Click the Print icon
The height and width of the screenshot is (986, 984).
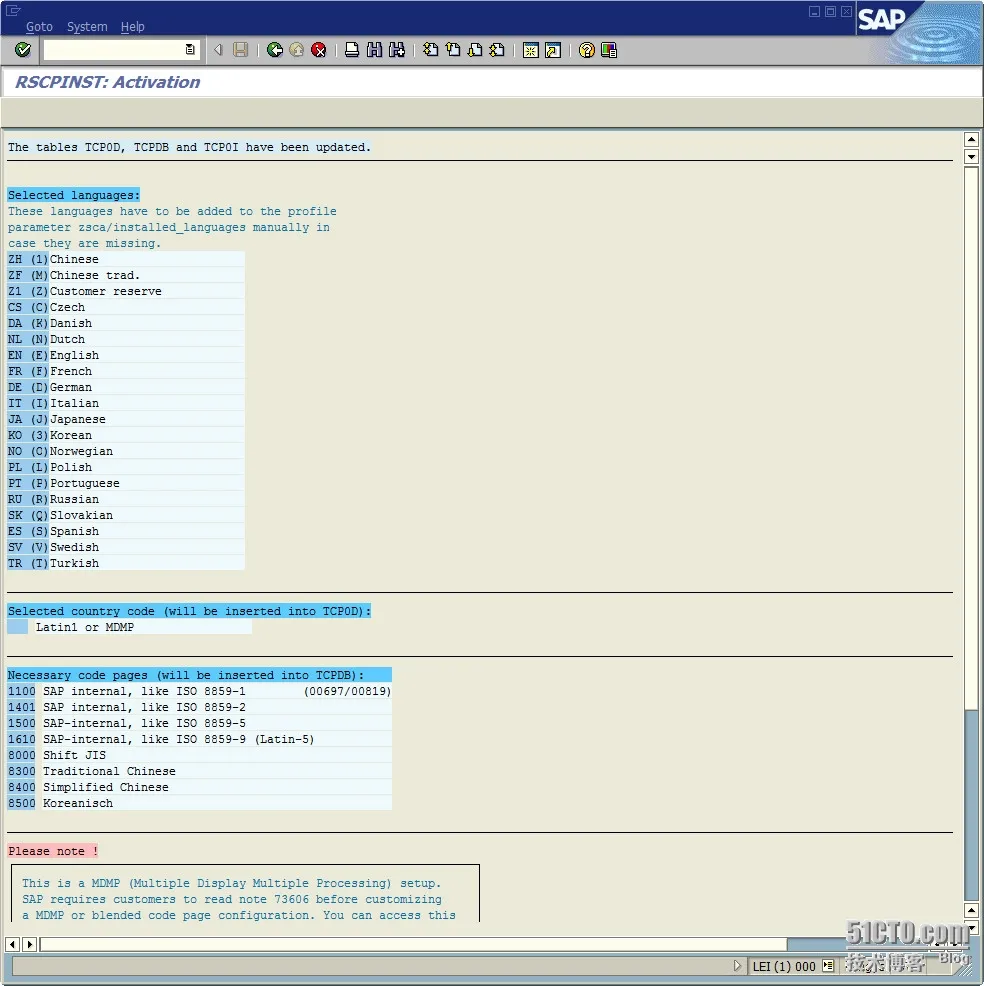pos(352,50)
